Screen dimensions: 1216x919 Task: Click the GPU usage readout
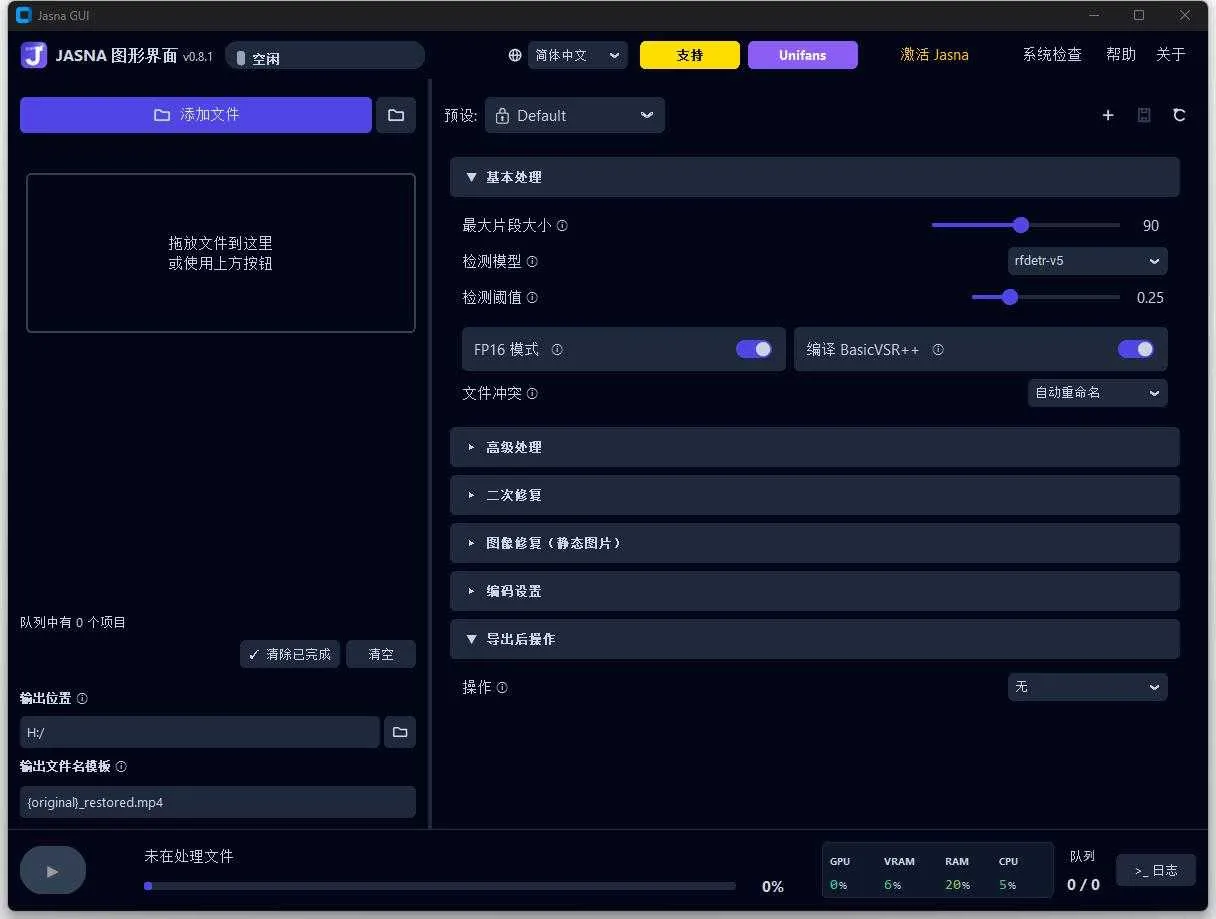839,873
